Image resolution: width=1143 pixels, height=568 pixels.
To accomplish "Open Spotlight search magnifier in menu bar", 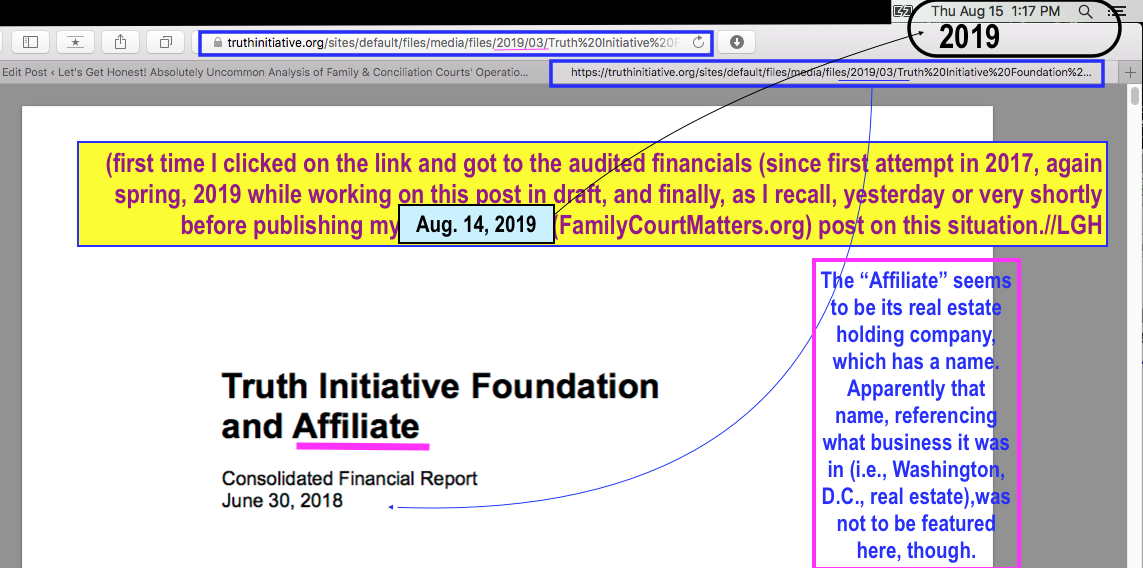I will [x=1086, y=11].
